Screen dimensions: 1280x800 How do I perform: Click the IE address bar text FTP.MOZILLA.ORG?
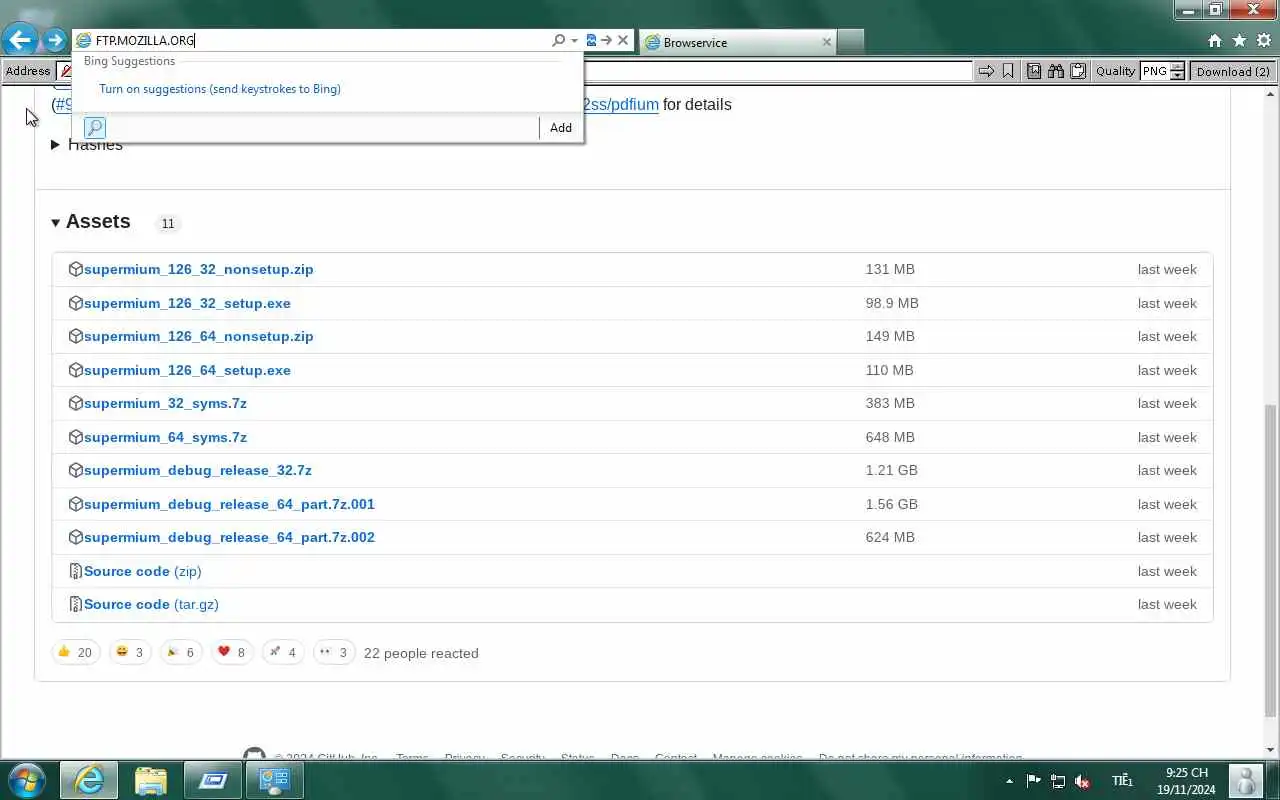click(145, 41)
